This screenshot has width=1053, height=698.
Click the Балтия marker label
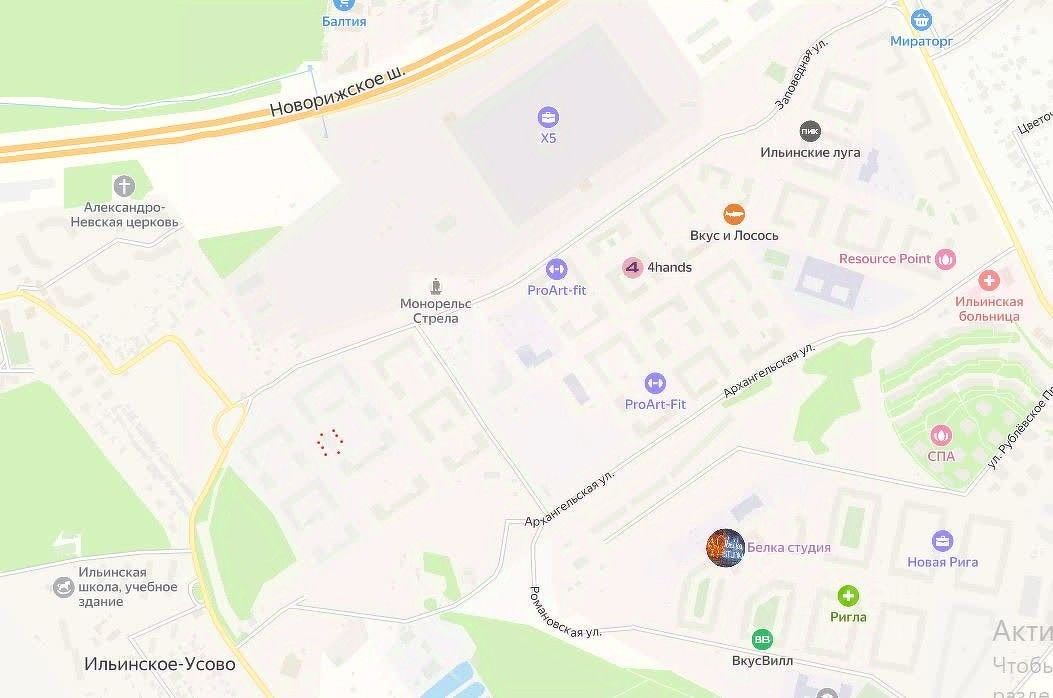(344, 21)
